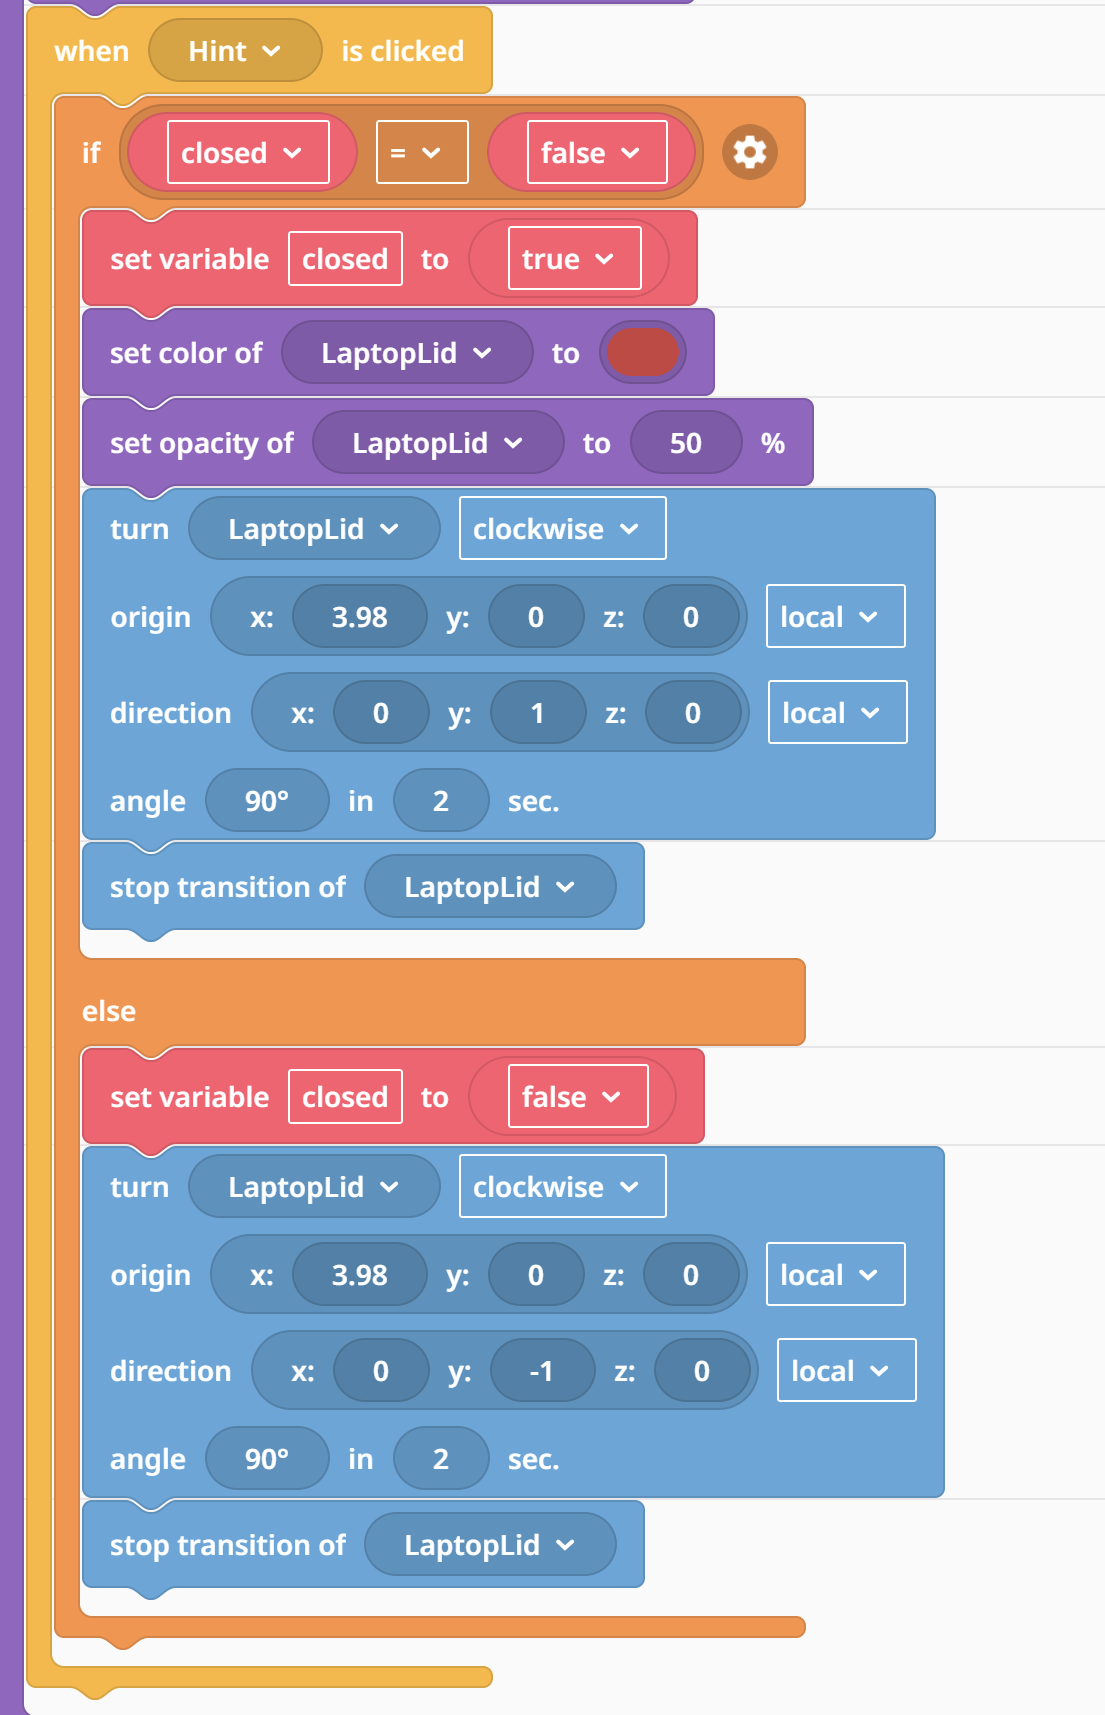Click the closed variable name in else set variable

click(345, 1096)
